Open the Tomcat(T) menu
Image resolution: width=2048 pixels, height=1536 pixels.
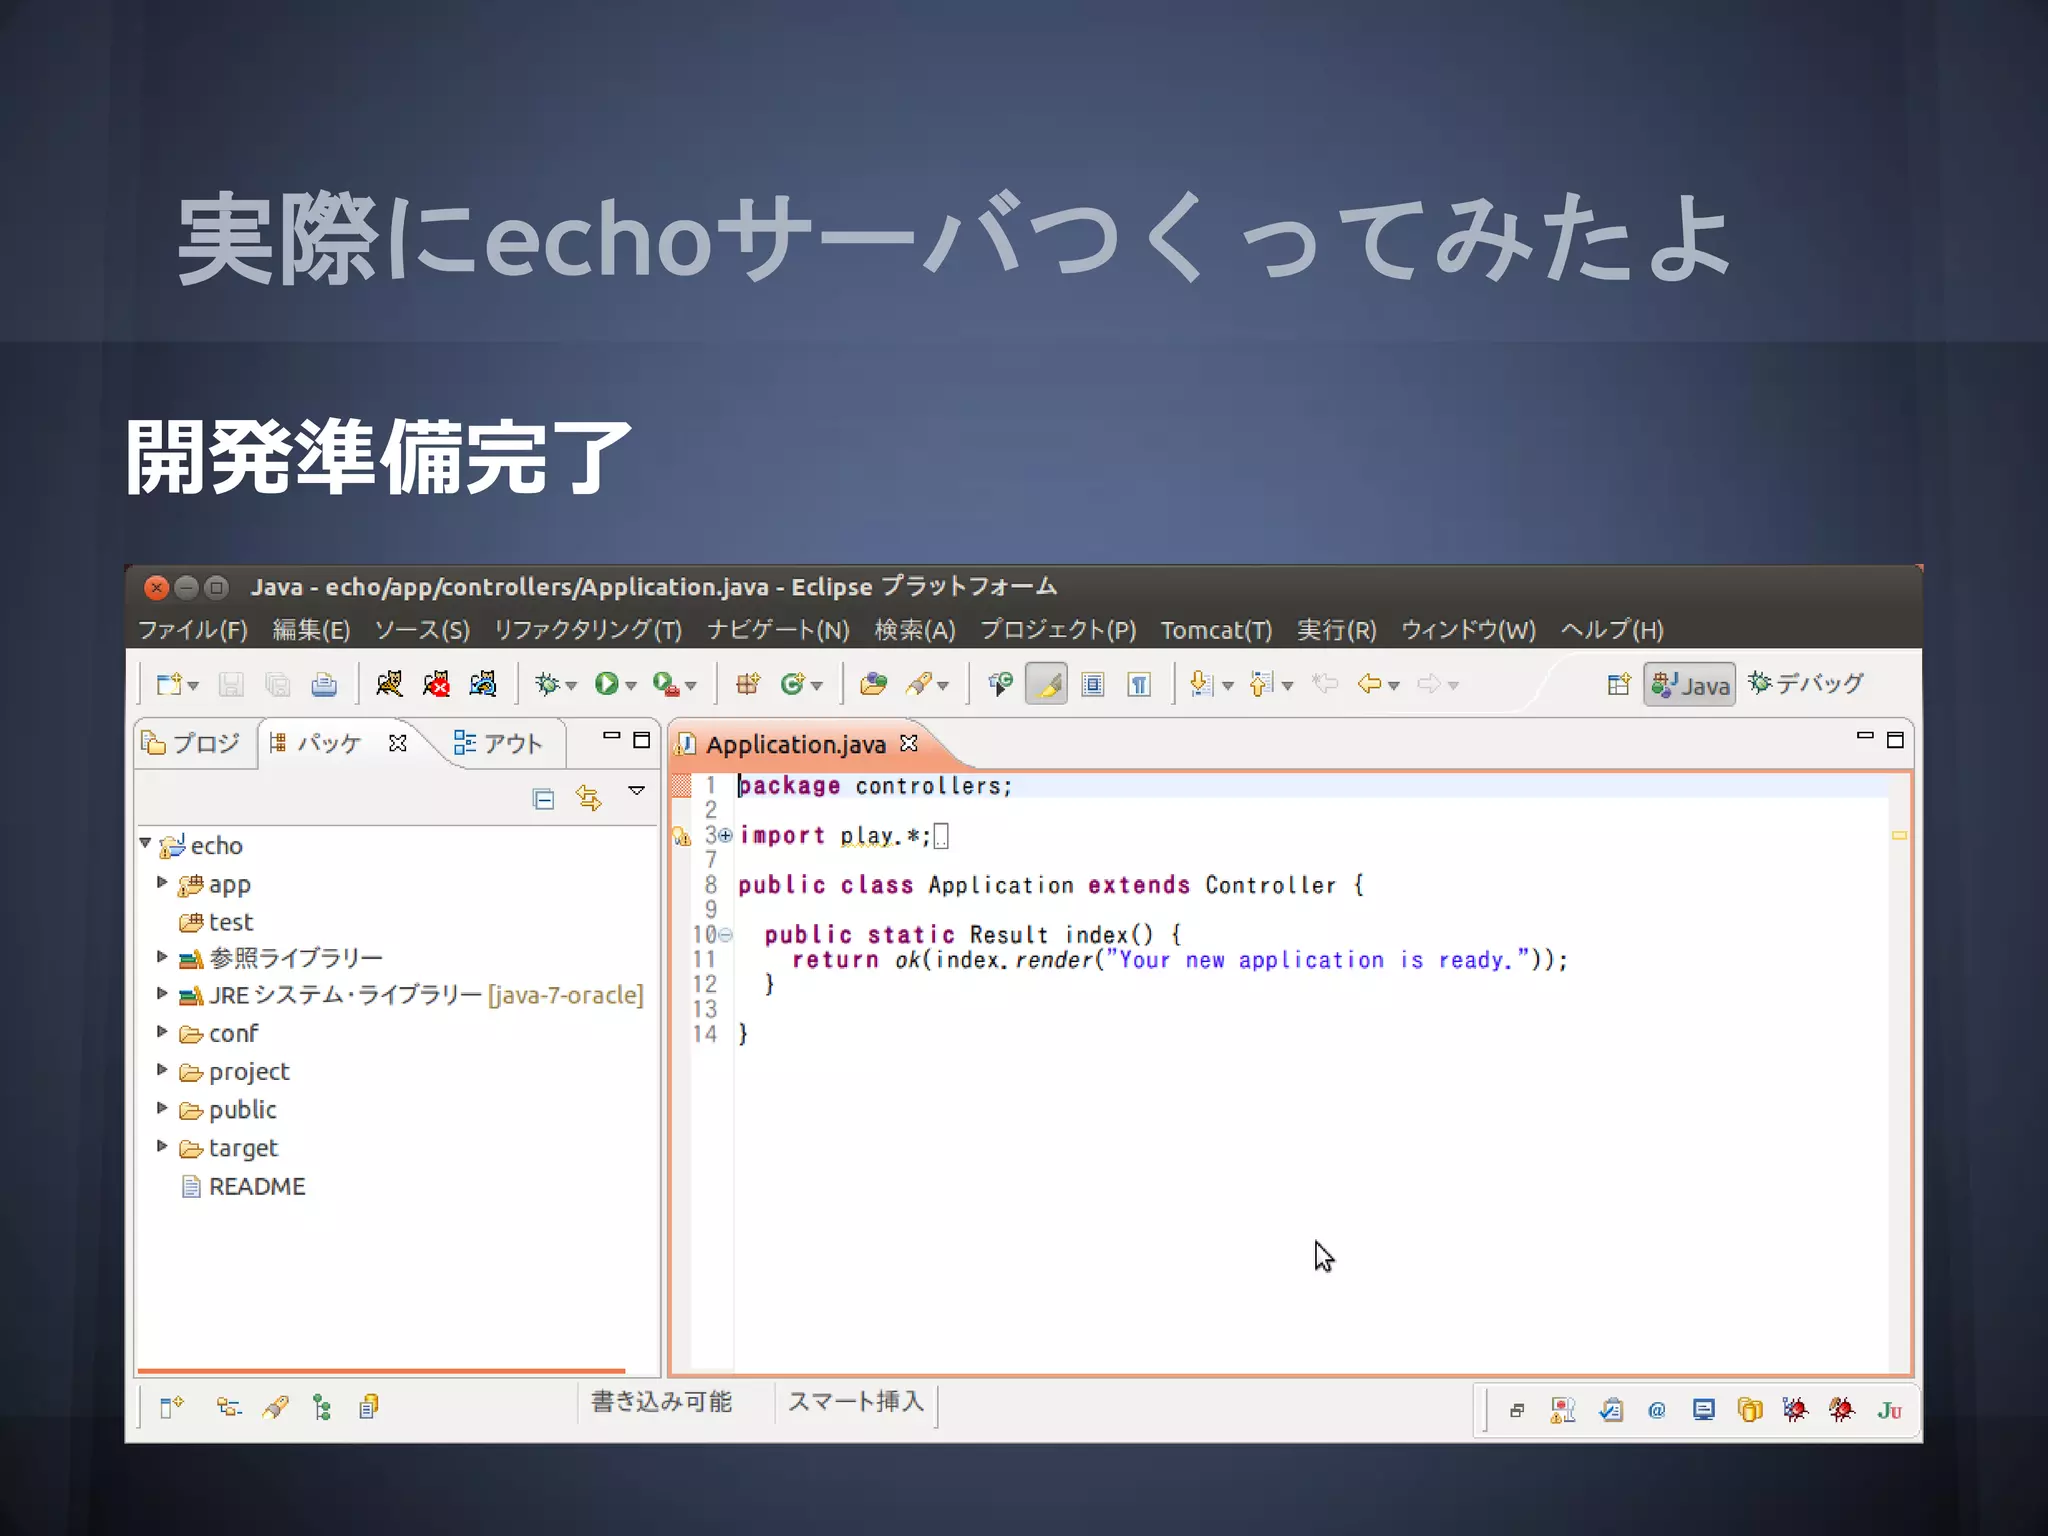pyautogui.click(x=1216, y=630)
